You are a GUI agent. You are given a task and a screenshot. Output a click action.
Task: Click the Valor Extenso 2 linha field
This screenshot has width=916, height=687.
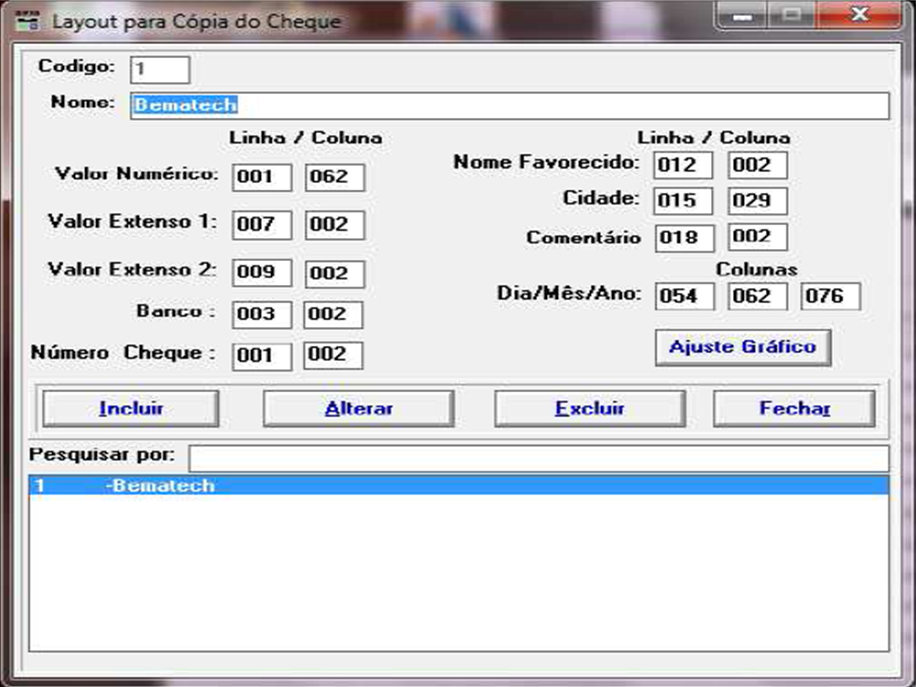pos(262,273)
